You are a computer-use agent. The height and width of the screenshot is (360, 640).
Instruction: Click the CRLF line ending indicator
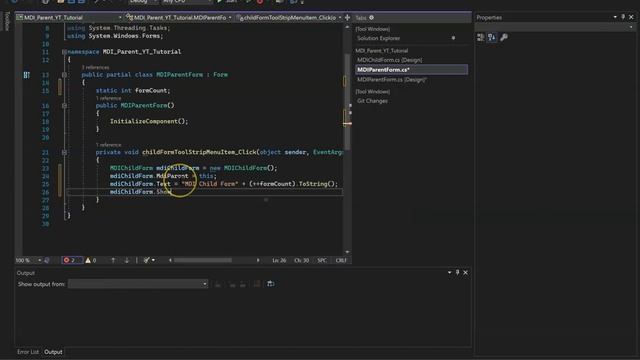tap(341, 260)
